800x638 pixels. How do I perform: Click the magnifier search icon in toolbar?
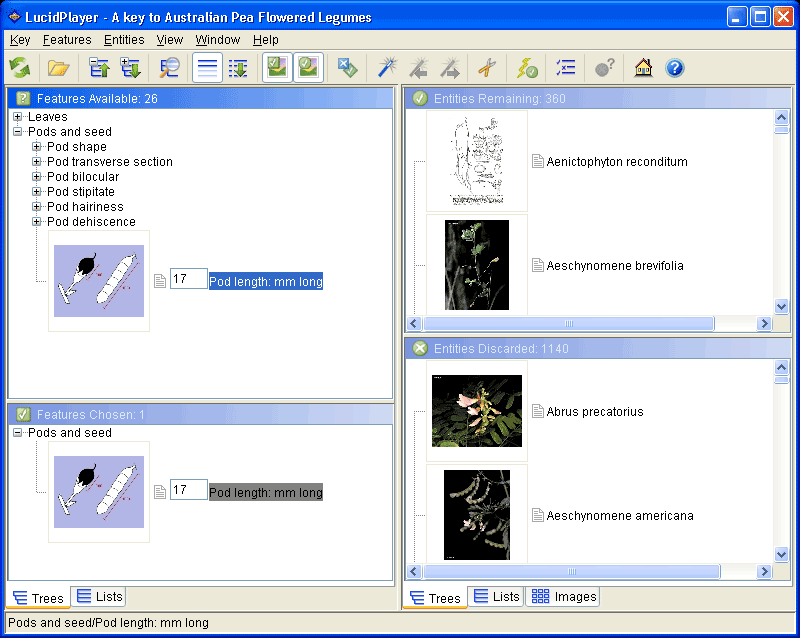click(x=170, y=68)
